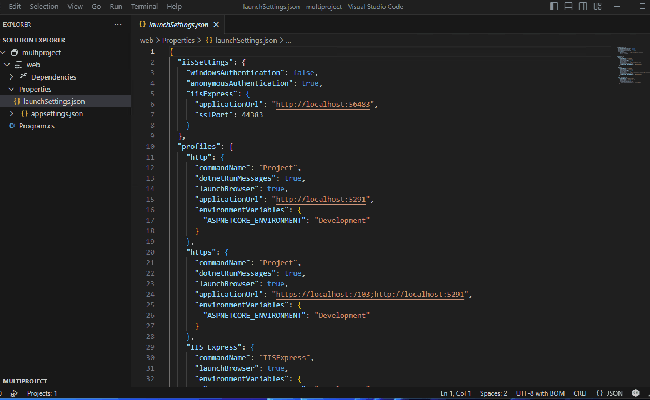
Task: Open the https profile applicationUrl link
Action: tap(370, 294)
